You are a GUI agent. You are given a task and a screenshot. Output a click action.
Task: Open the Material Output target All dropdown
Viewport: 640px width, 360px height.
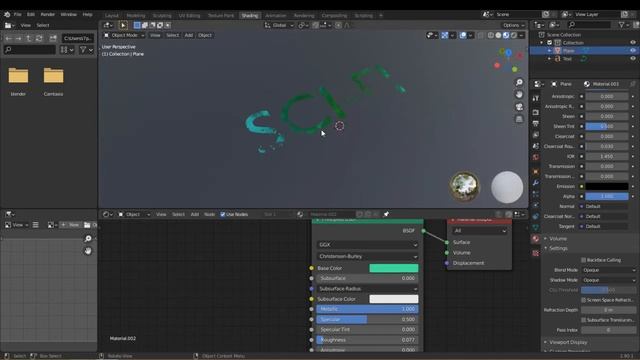coord(480,231)
